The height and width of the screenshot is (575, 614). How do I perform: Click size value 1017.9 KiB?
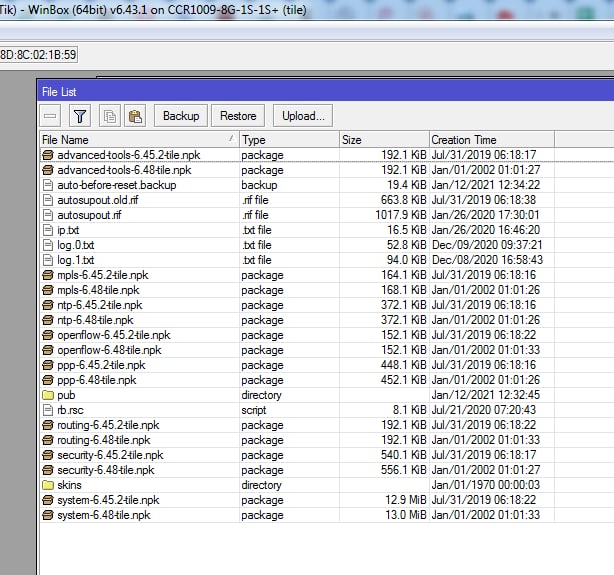401,215
